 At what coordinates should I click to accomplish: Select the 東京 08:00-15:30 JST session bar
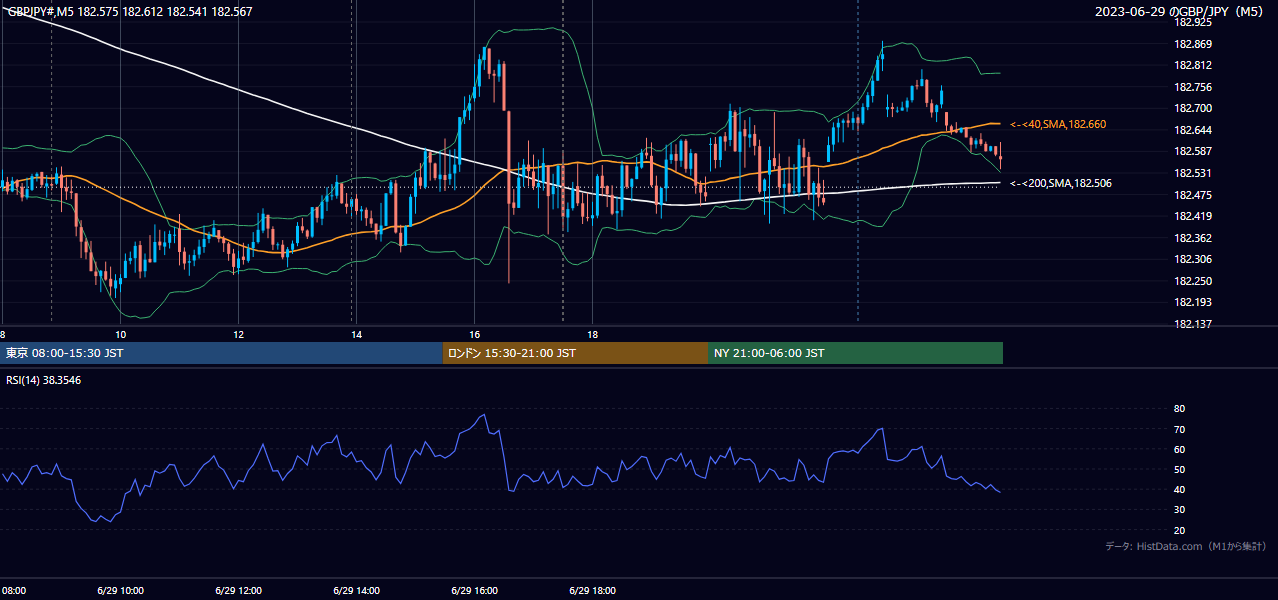[x=221, y=353]
